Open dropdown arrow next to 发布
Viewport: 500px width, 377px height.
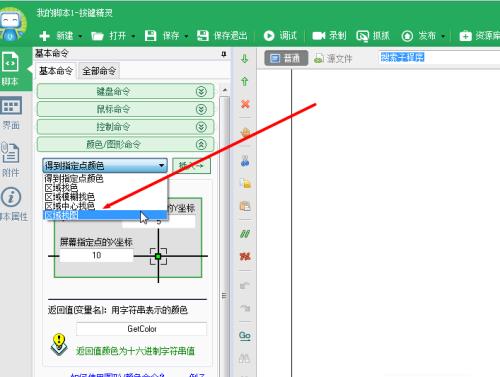click(x=443, y=36)
